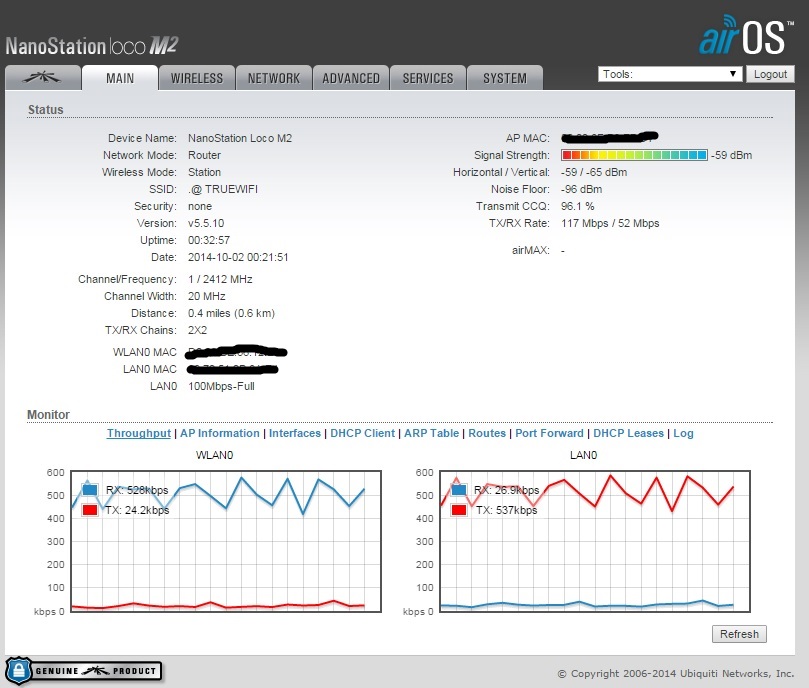Click the LAN0 TX red legend swatch

[459, 510]
